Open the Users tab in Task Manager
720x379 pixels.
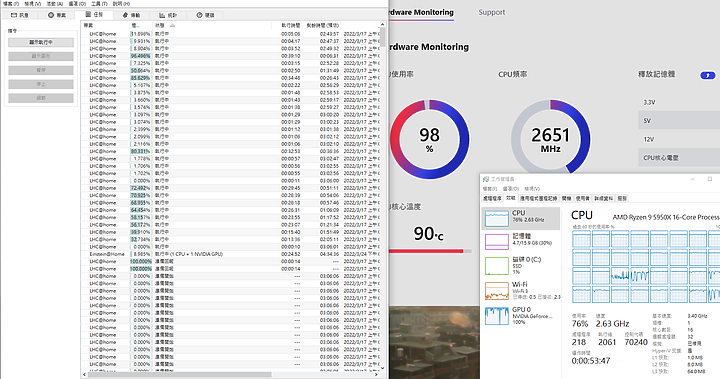pyautogui.click(x=582, y=198)
